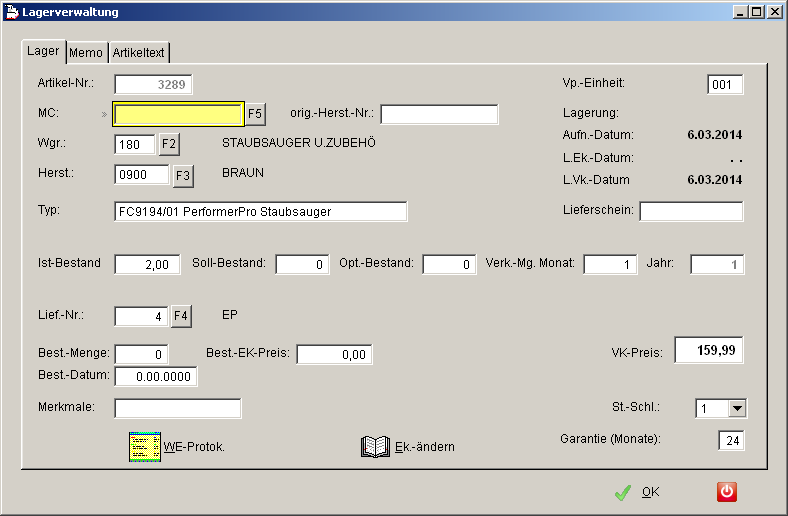Click the WE-Protok. text label

tap(194, 447)
